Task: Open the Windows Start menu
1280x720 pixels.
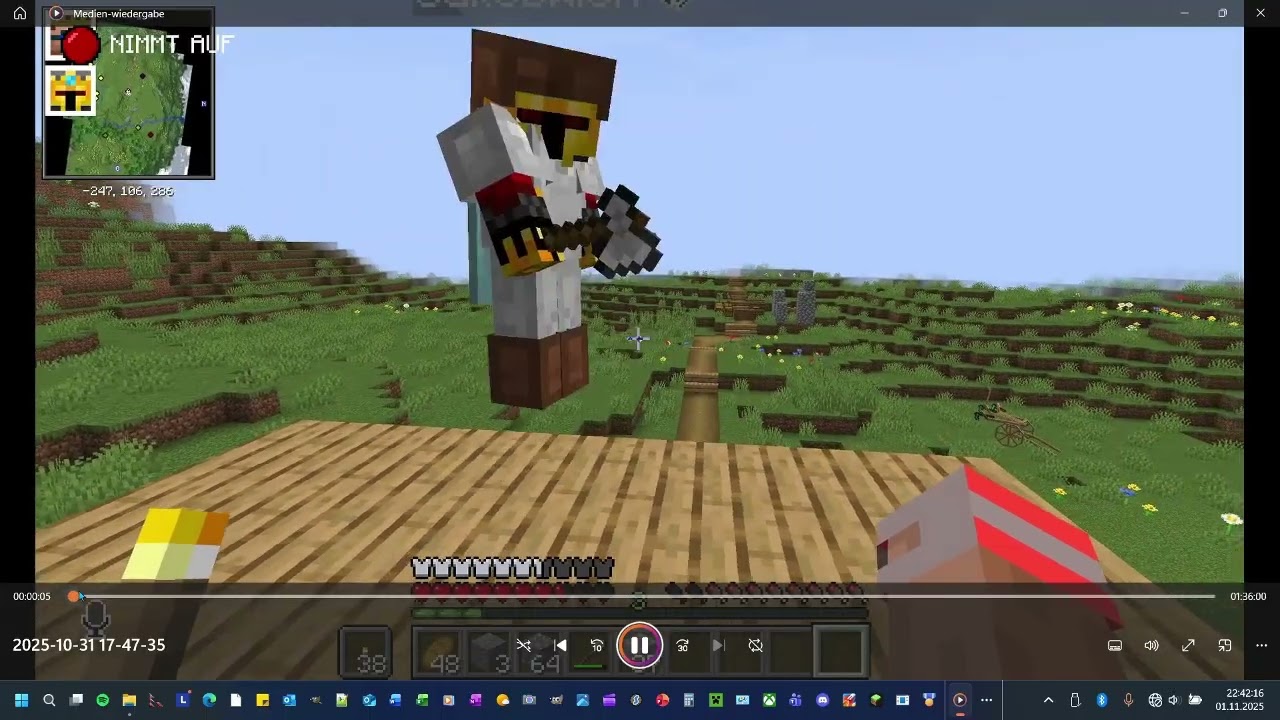Action: pos(21,700)
